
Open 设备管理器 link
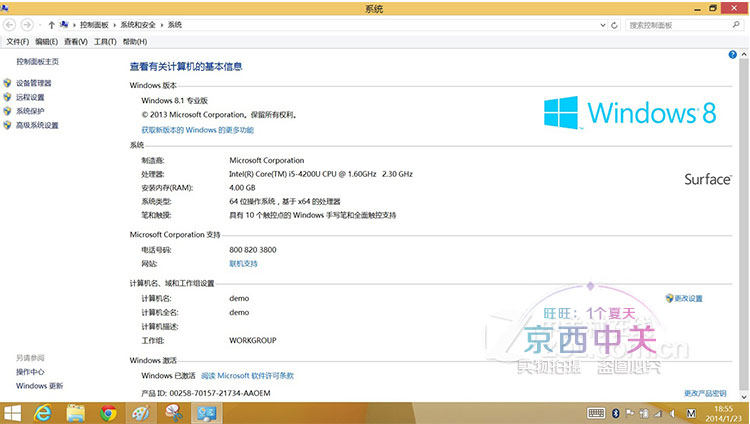tap(33, 83)
